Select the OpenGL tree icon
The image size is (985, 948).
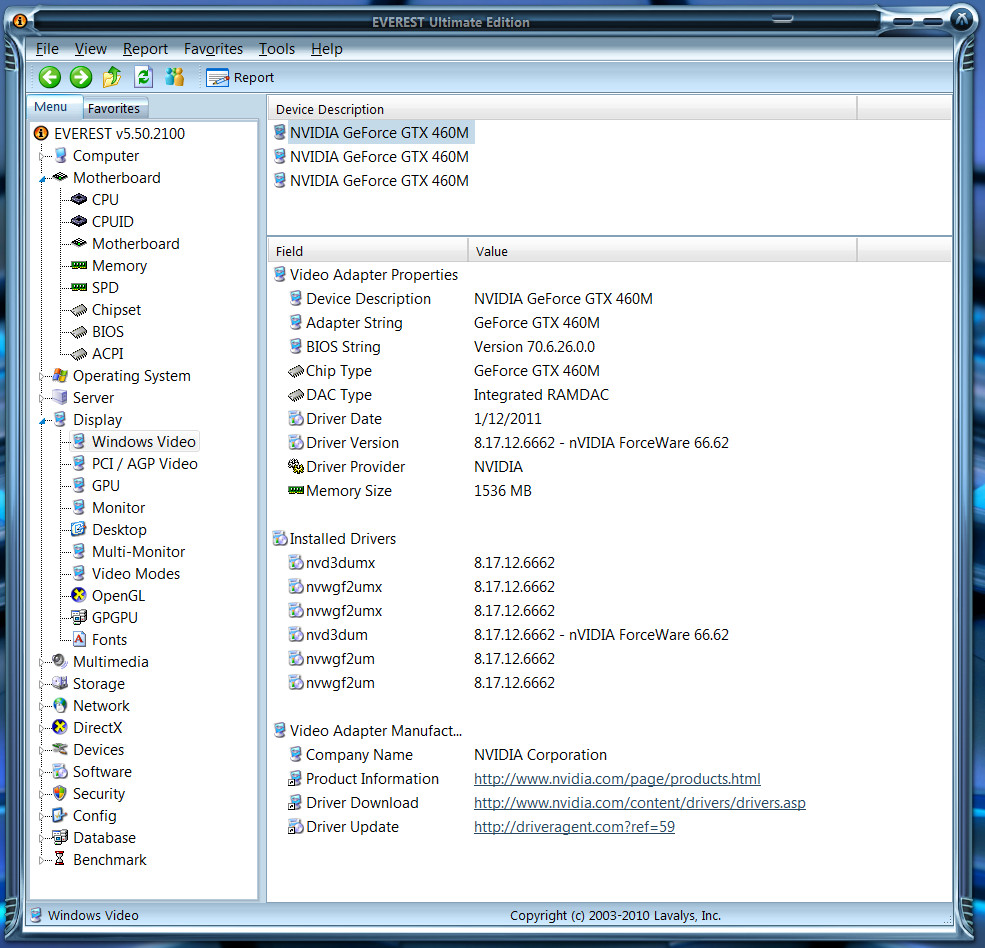tap(79, 596)
